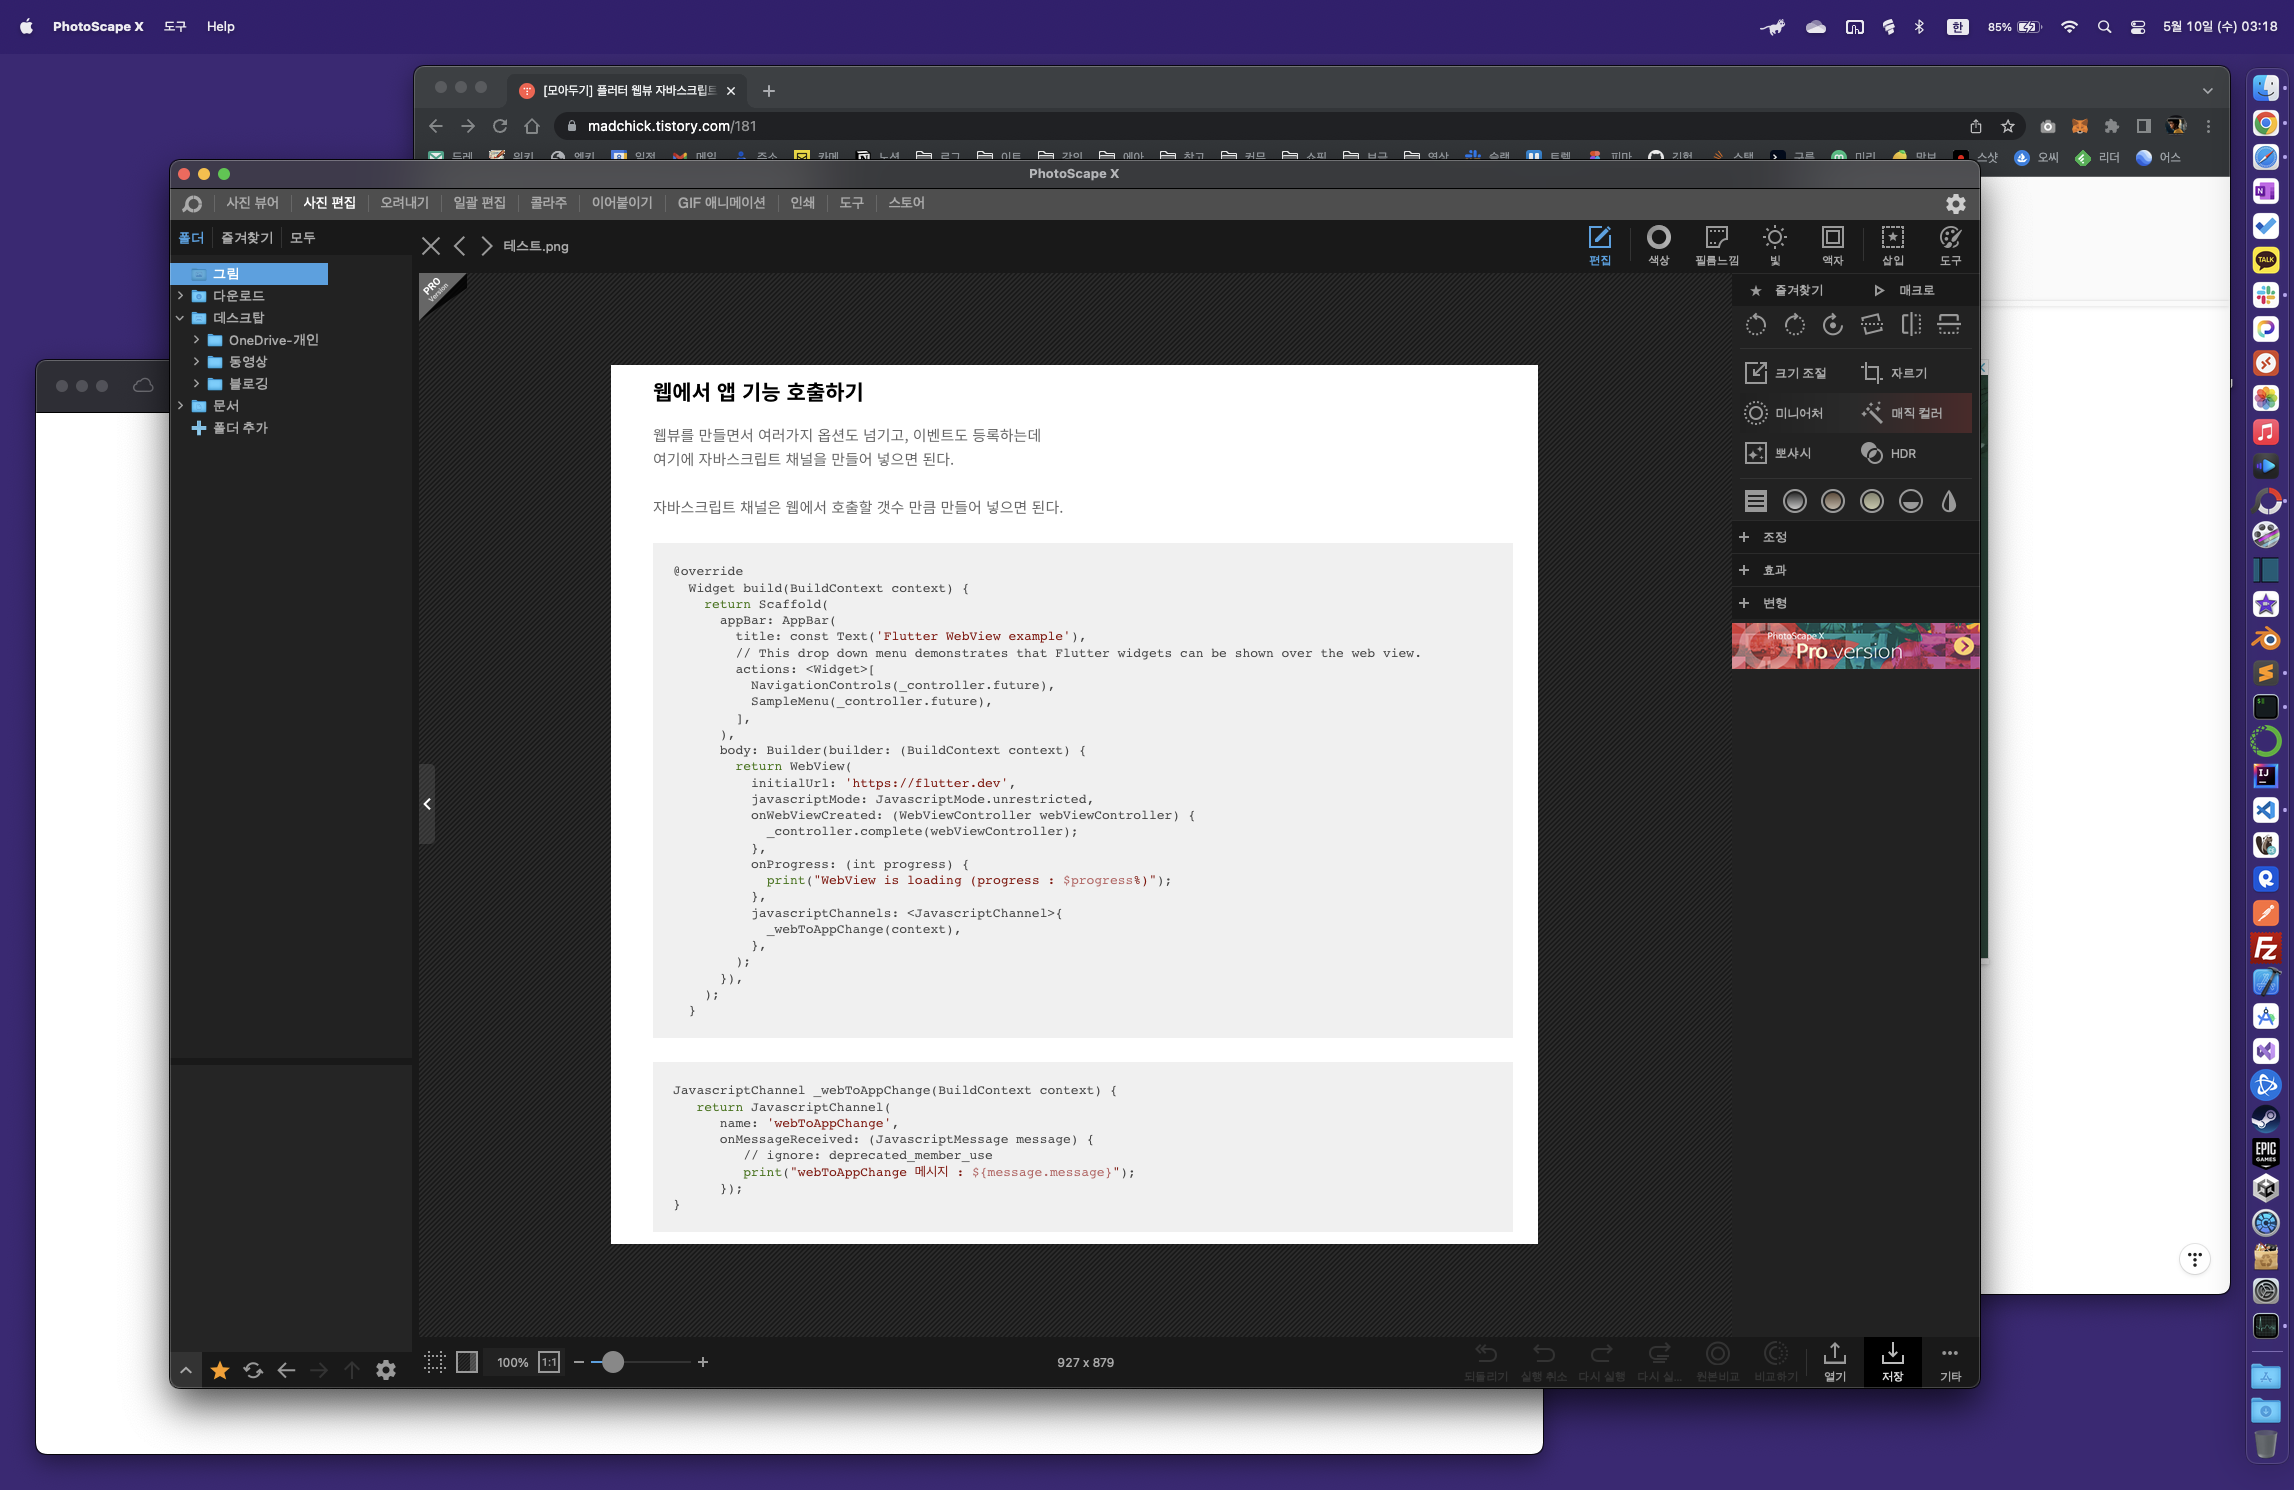The image size is (2294, 1490).
Task: Flip image vertically icon
Action: pos(1949,325)
